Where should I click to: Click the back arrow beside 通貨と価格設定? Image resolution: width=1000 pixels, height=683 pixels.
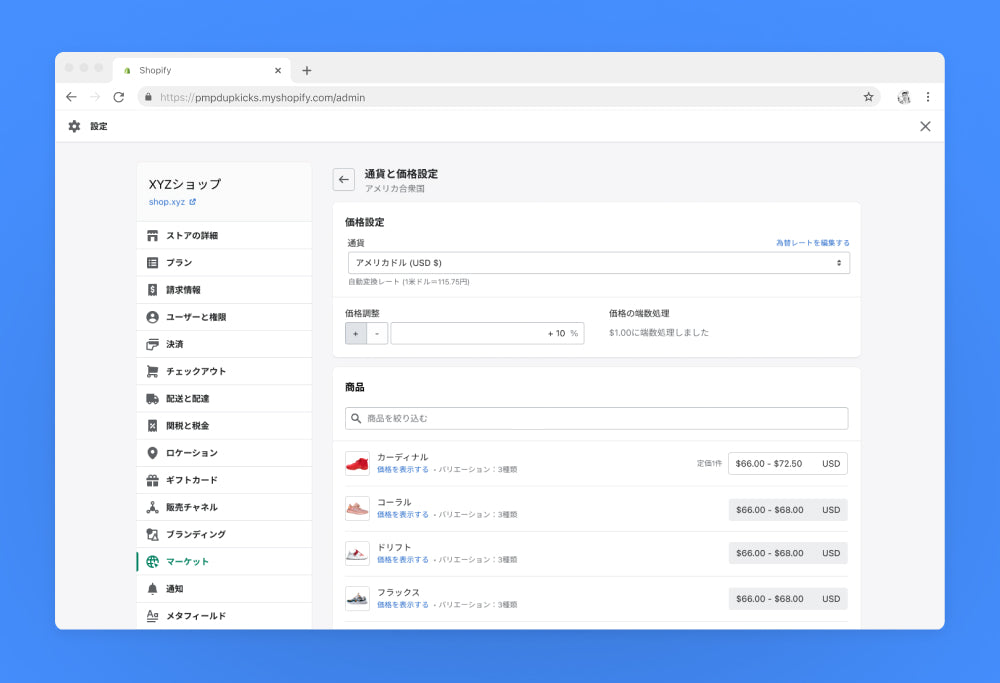coord(344,180)
